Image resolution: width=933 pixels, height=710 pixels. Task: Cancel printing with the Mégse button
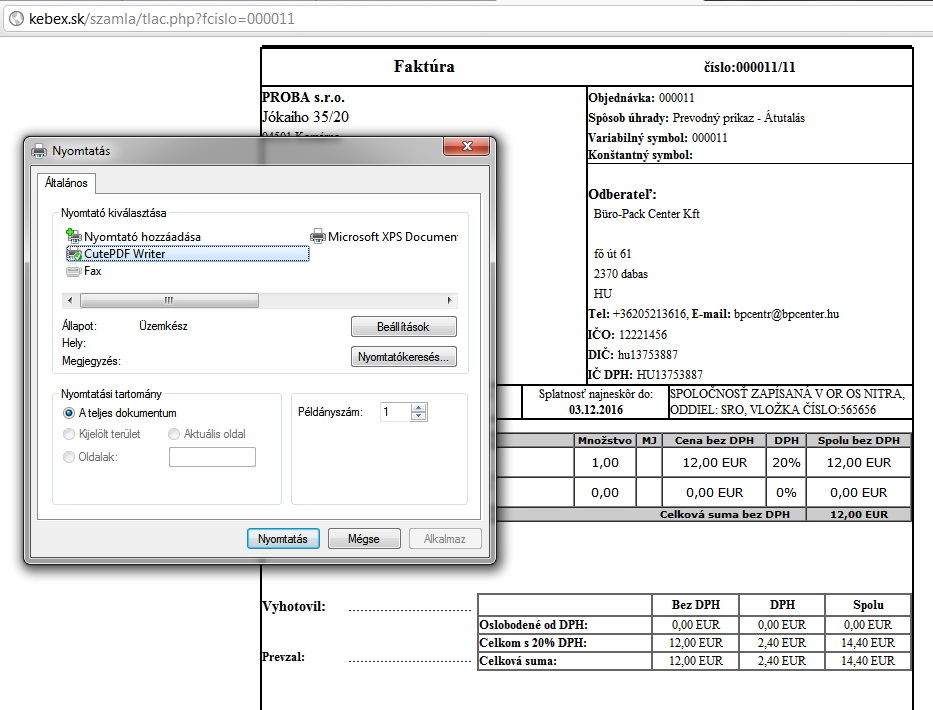364,539
